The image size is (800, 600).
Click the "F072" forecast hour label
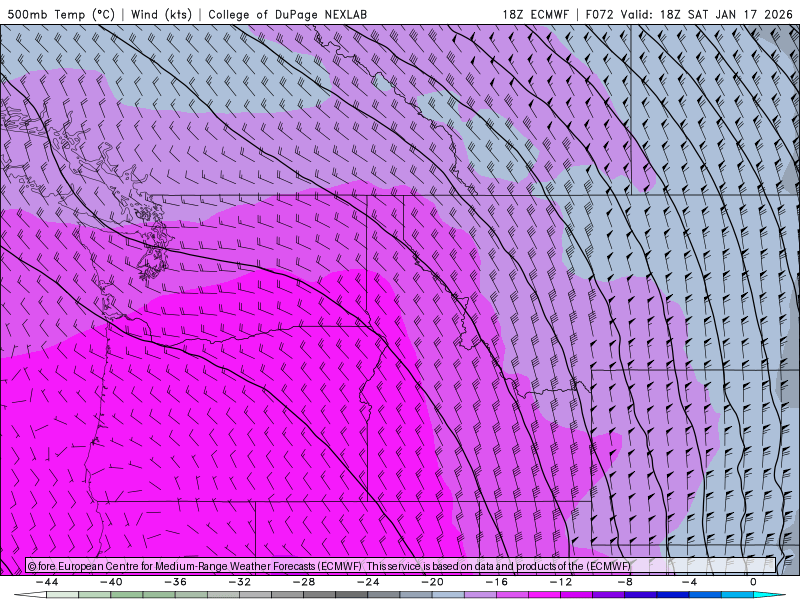[x=599, y=14]
